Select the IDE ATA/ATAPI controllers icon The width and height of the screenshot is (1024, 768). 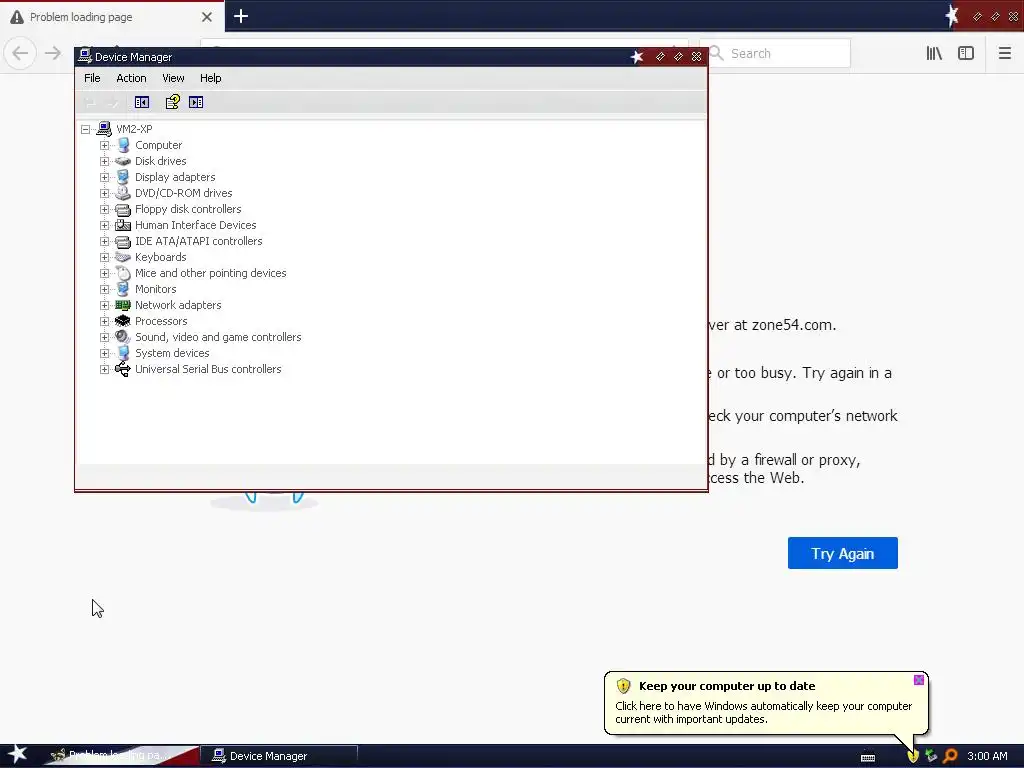click(x=123, y=241)
